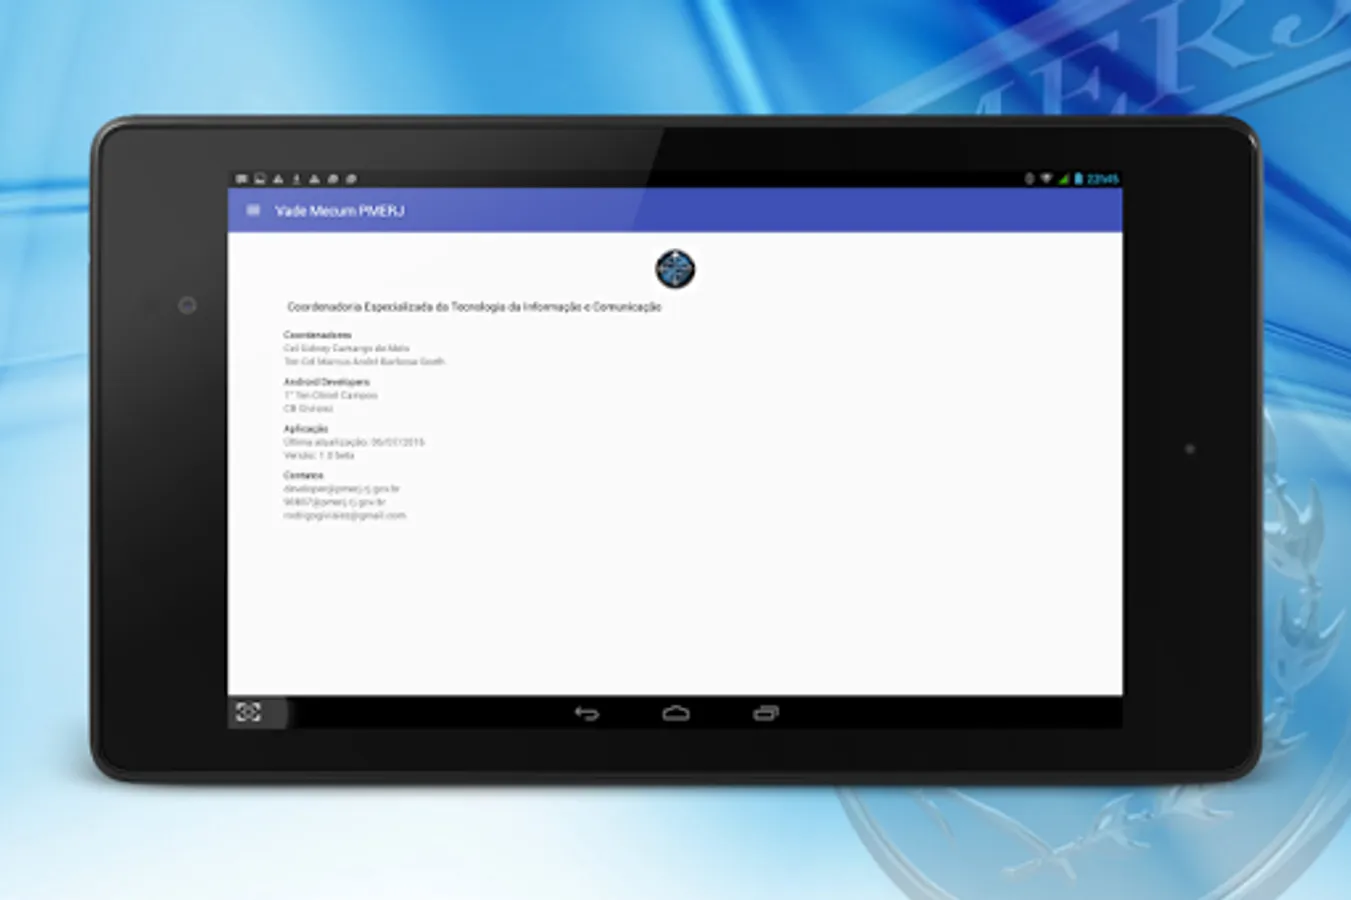The width and height of the screenshot is (1351, 900).
Task: Select the Coordenadores section label
Action: tap(317, 335)
